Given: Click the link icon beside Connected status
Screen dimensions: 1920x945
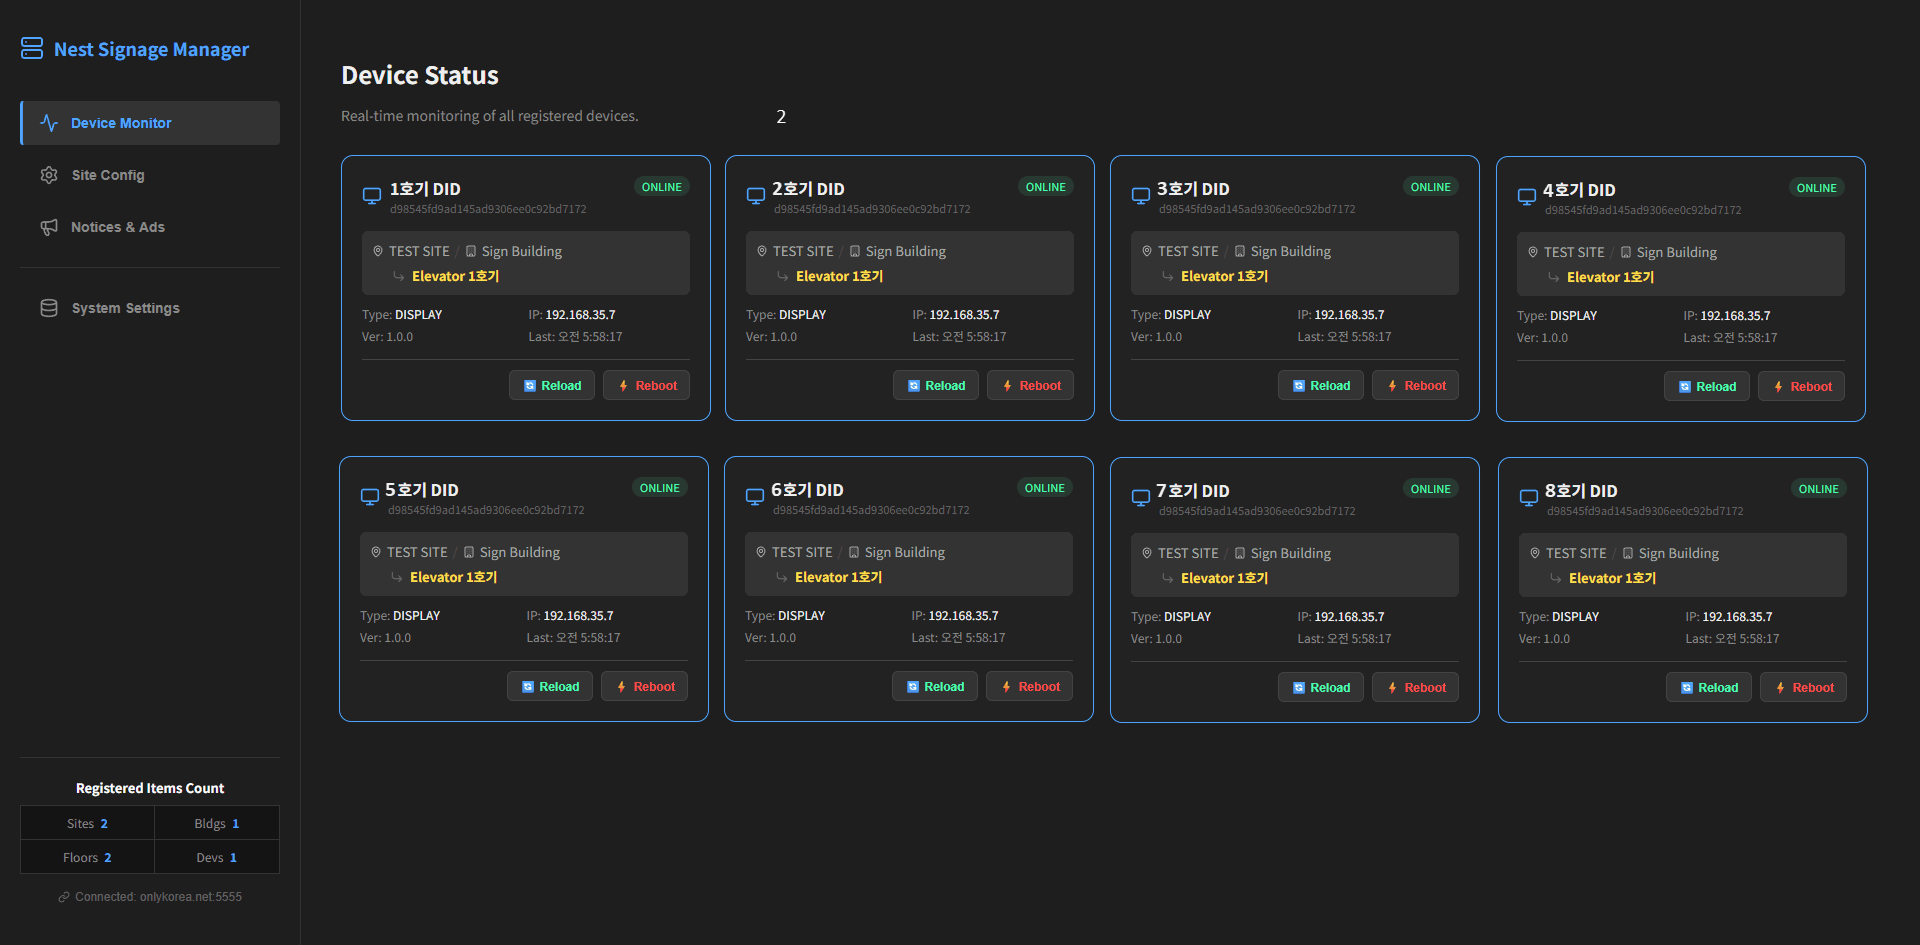Looking at the screenshot, I should click(x=64, y=897).
